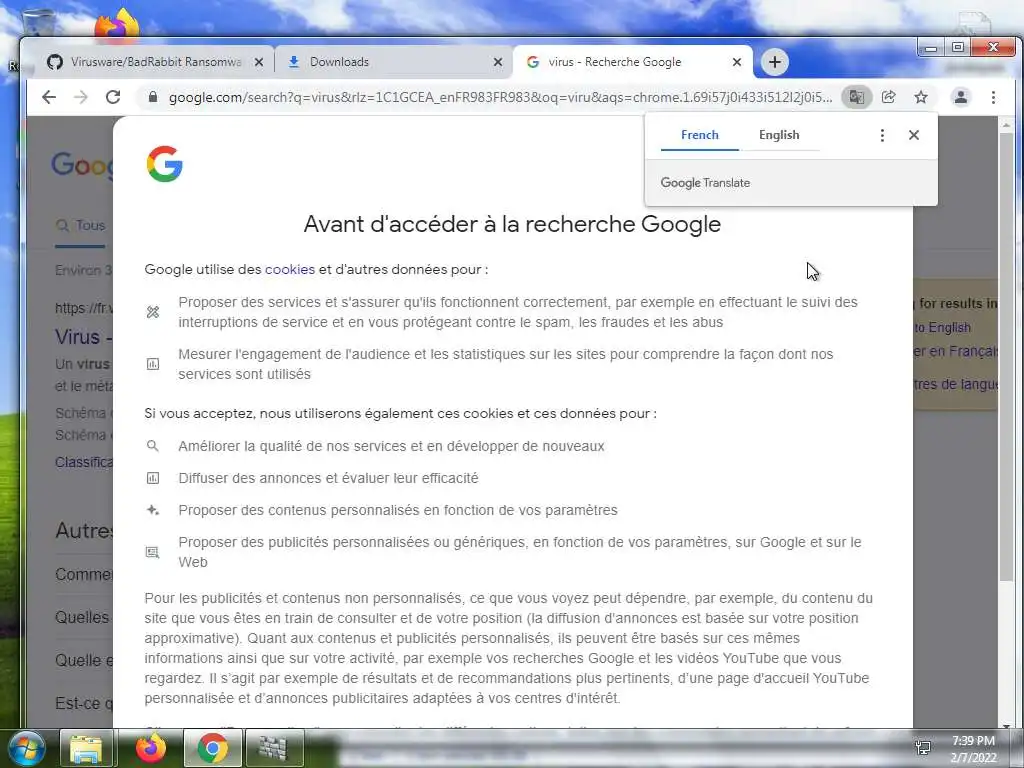Image resolution: width=1024 pixels, height=768 pixels.
Task: Select the virus - Recherche Google tab
Action: pos(632,62)
